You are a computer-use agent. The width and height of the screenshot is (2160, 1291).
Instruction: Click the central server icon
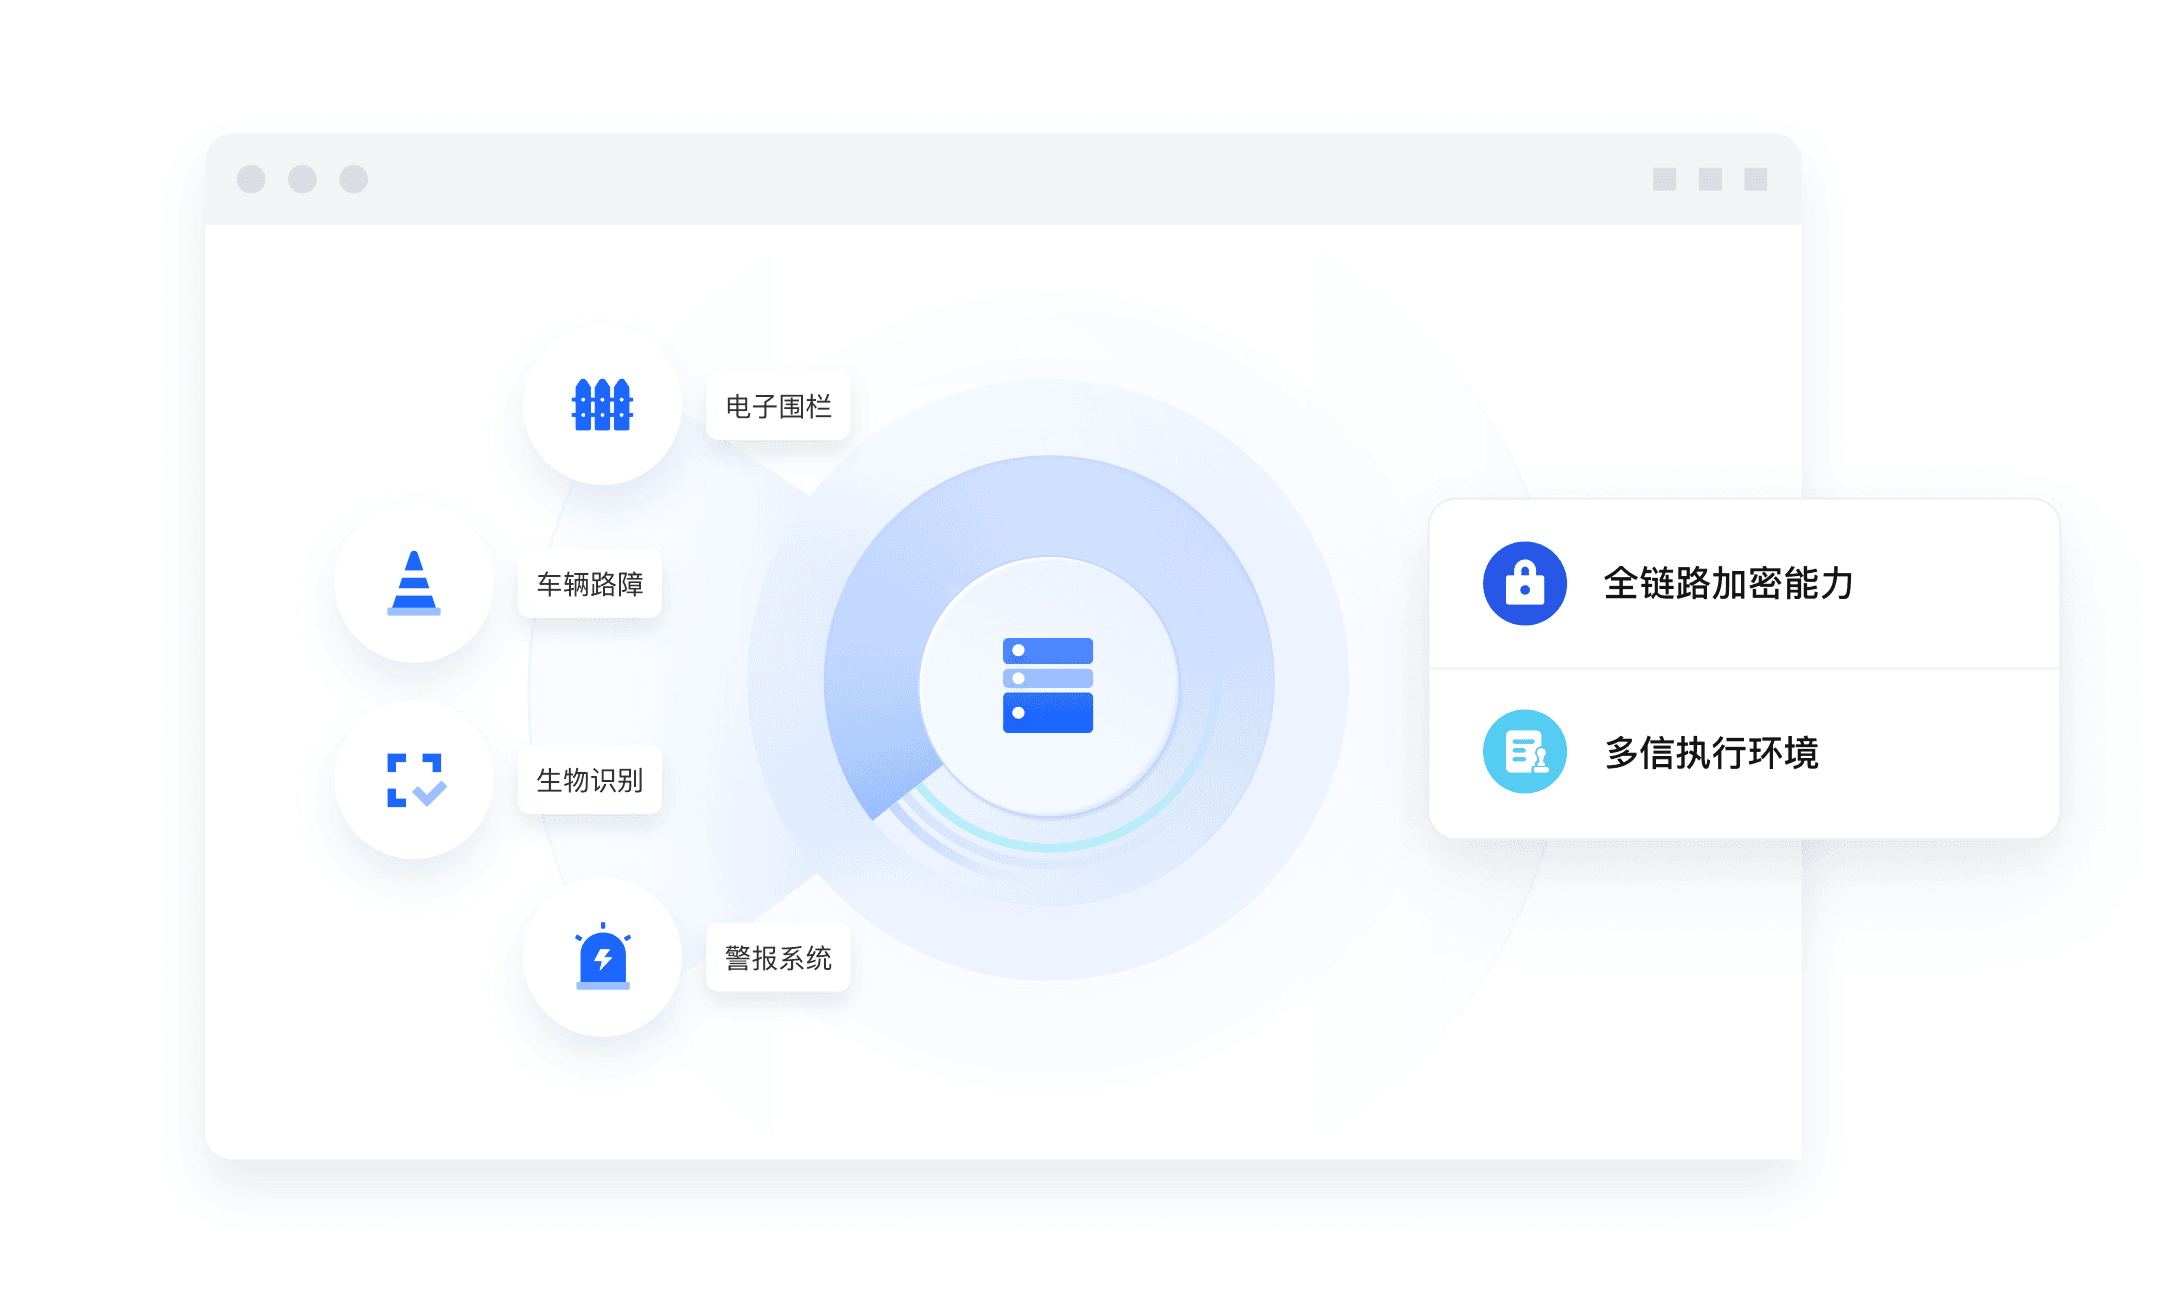coord(1048,685)
